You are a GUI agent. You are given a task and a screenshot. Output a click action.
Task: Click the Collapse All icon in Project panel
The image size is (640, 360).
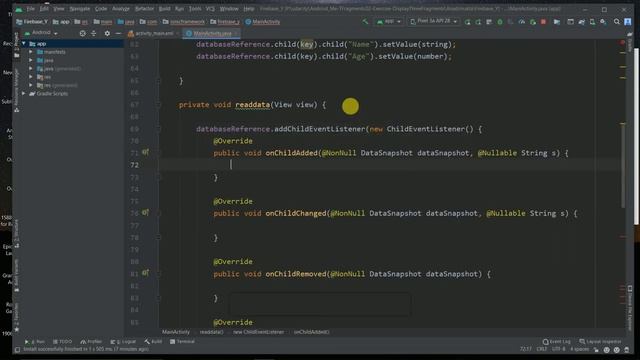[x=93, y=33]
